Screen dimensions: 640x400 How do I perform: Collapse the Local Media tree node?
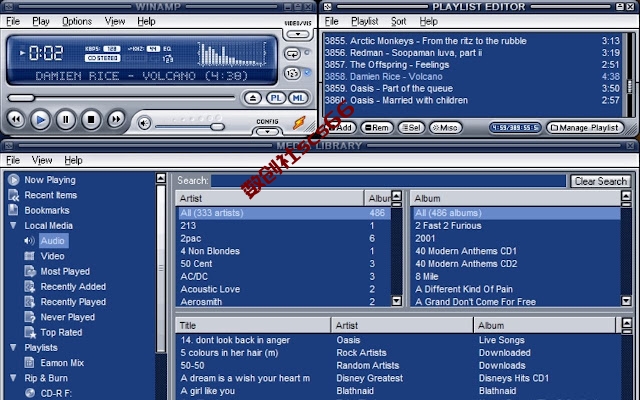[x=13, y=225]
